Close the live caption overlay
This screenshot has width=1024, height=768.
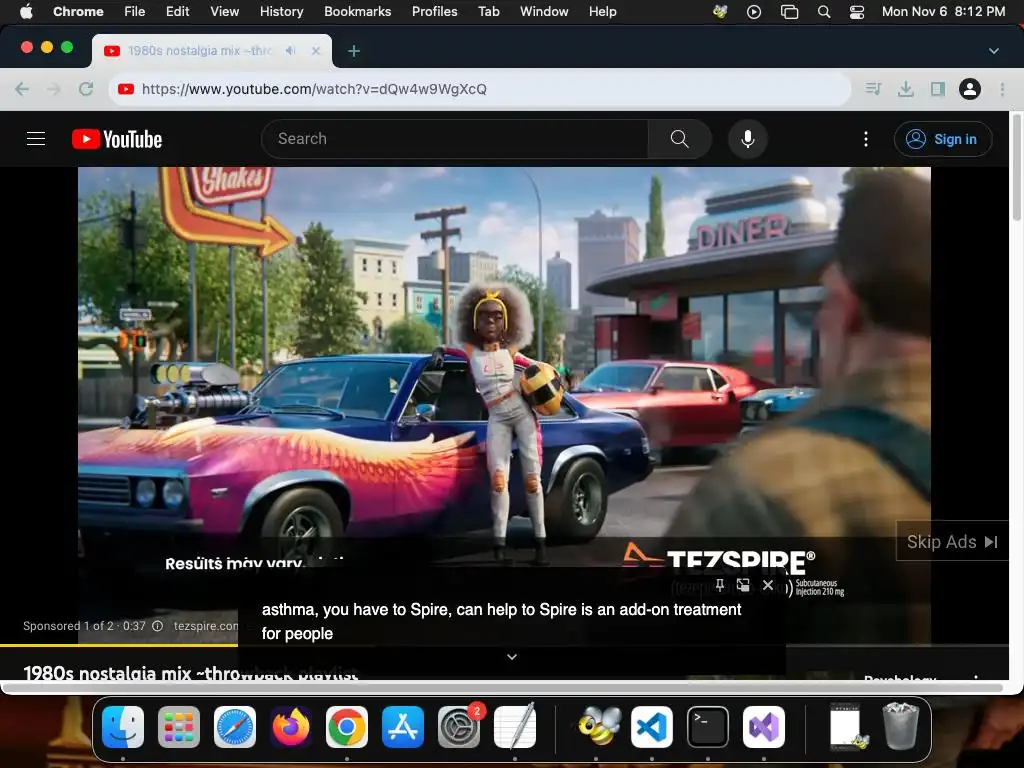[768, 585]
